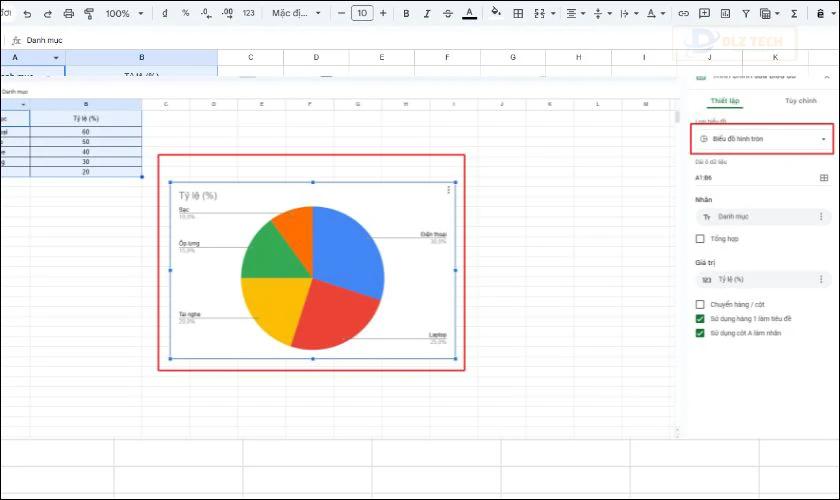Click the Undo arrow in the toolbar
The image size is (840, 500).
27,14
